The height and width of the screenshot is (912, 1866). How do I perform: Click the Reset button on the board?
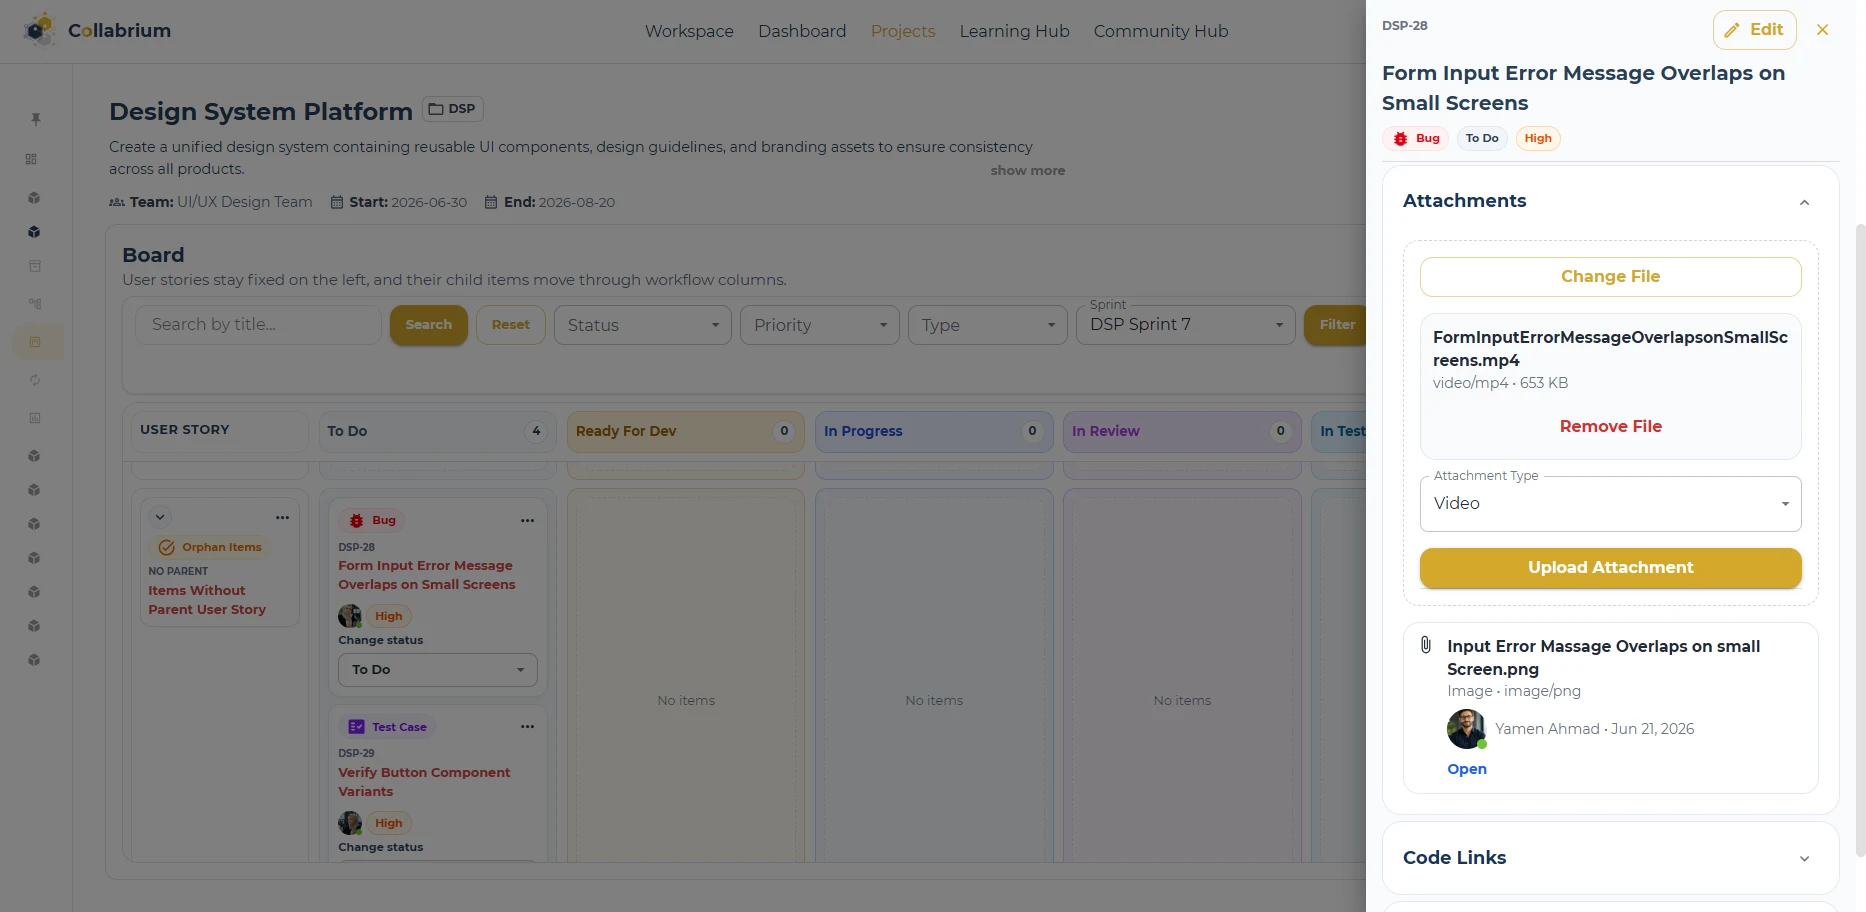click(511, 325)
